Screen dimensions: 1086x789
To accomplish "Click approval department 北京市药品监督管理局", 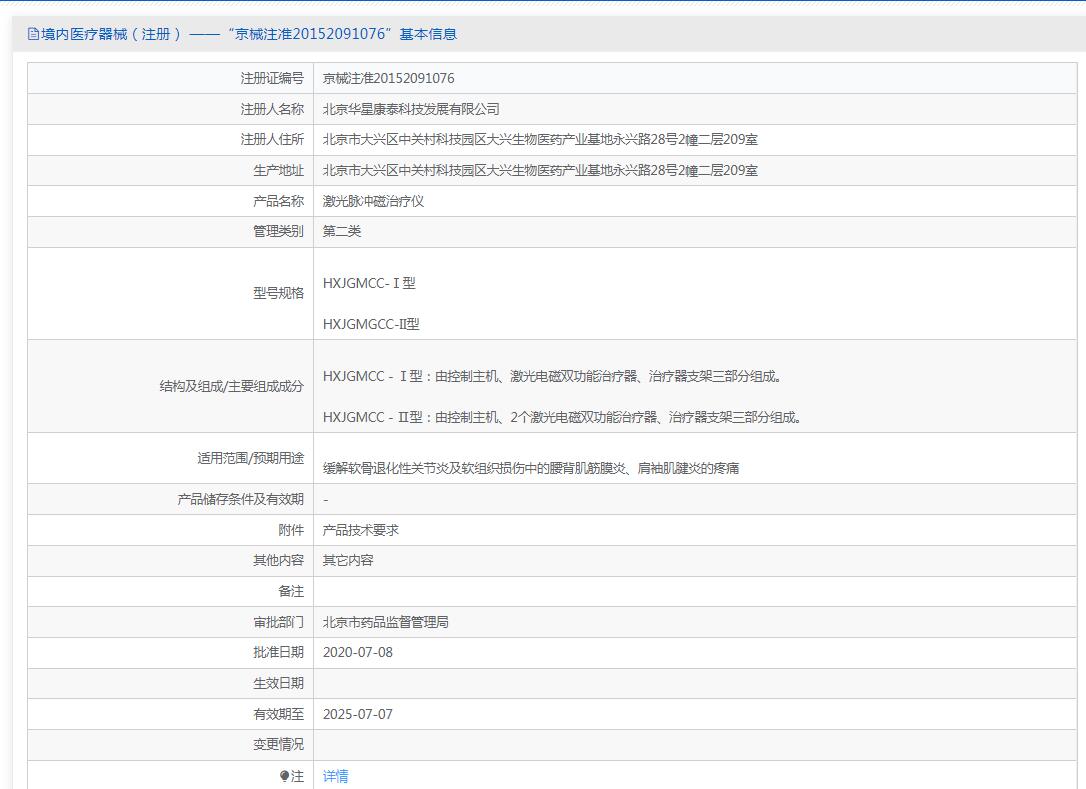I will coord(386,622).
